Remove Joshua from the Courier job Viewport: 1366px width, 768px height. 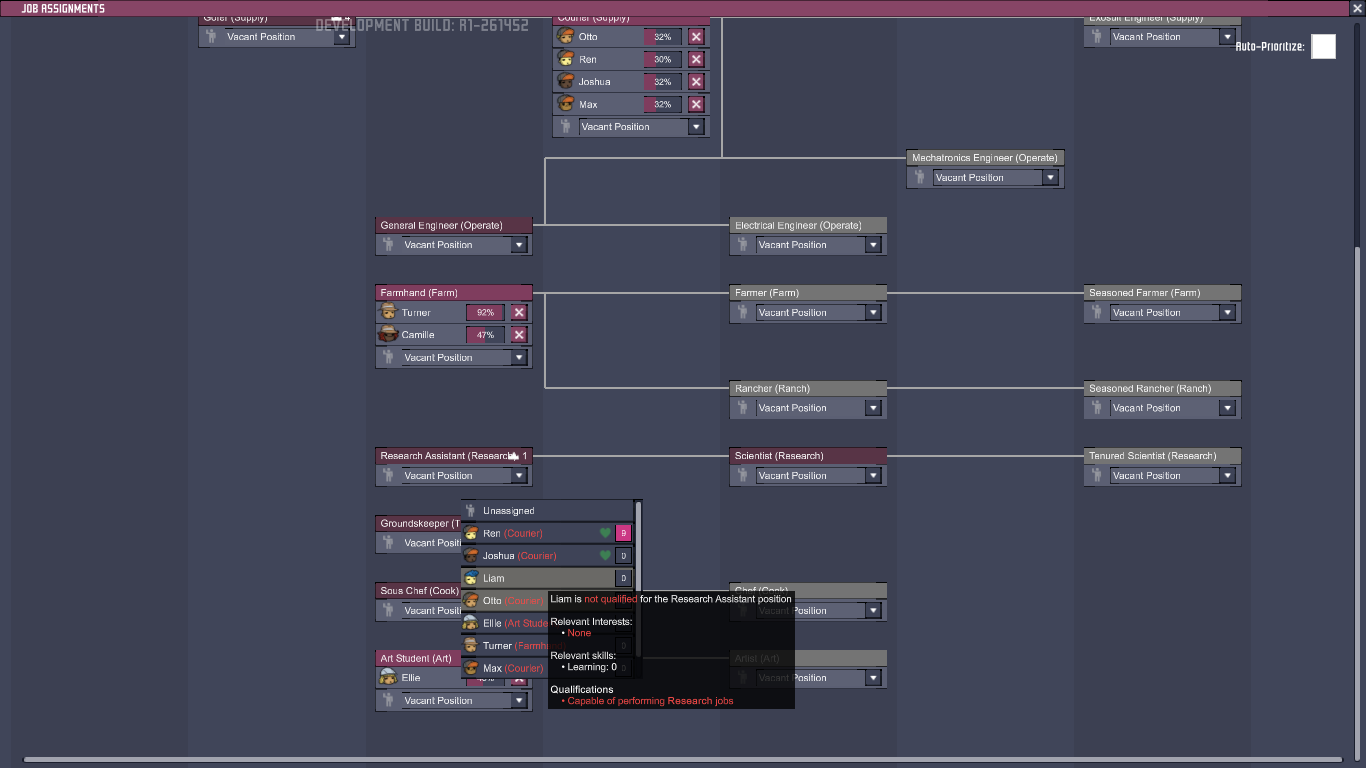pyautogui.click(x=696, y=82)
